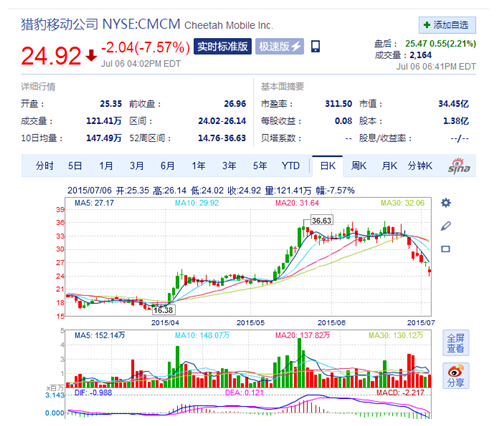The image size is (500, 426).
Task: Select the 分时 chart tab
Action: [45, 166]
